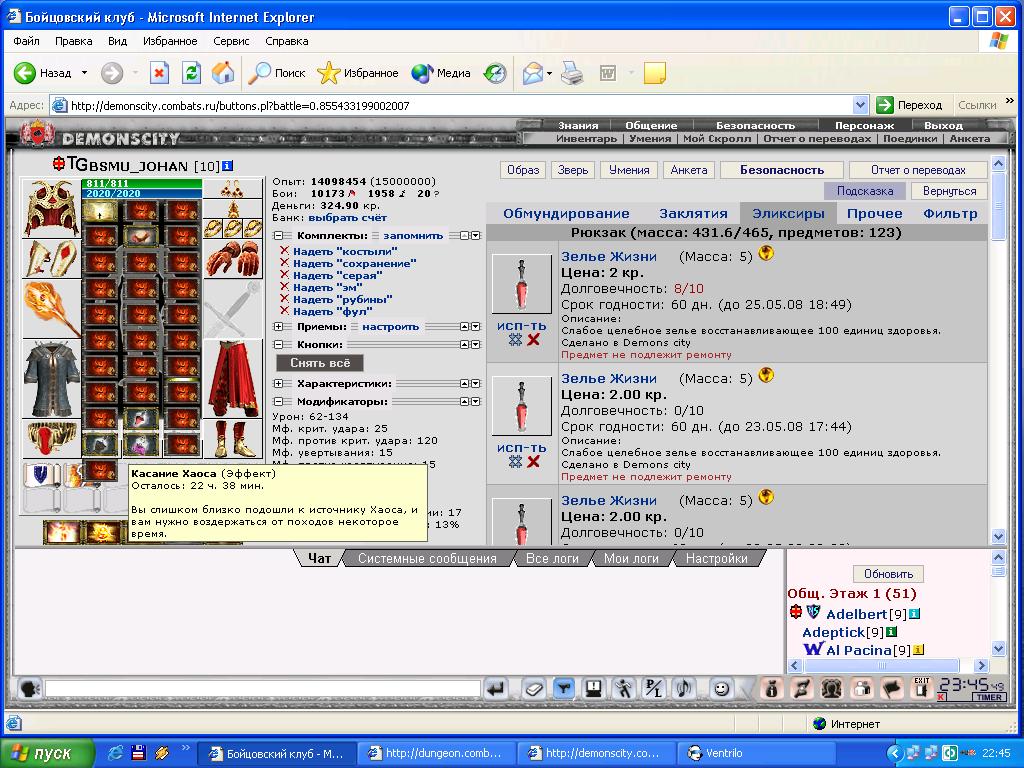Collapse the Модификаторы section
The width and height of the screenshot is (1024, 768).
(x=278, y=402)
